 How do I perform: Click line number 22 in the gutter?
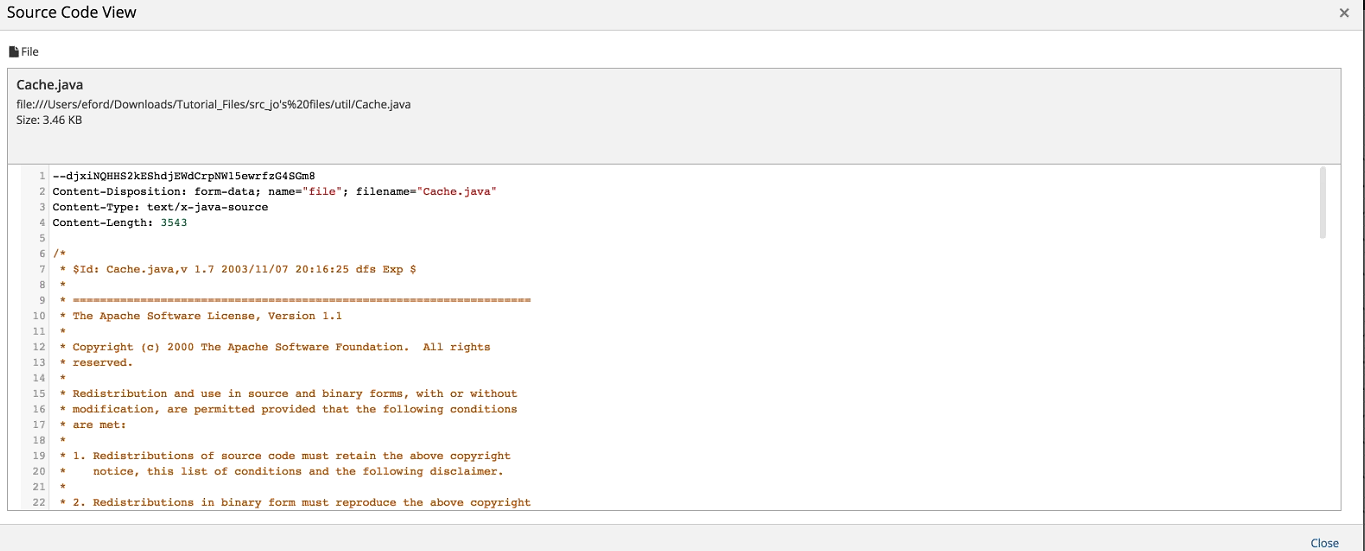39,502
